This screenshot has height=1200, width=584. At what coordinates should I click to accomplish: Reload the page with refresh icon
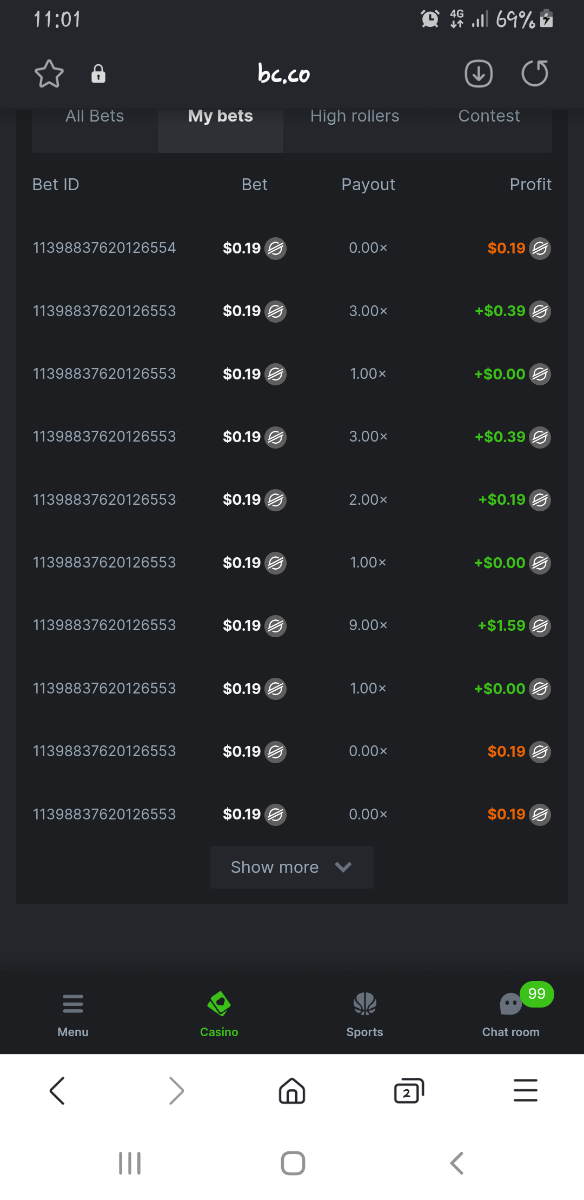coord(535,73)
